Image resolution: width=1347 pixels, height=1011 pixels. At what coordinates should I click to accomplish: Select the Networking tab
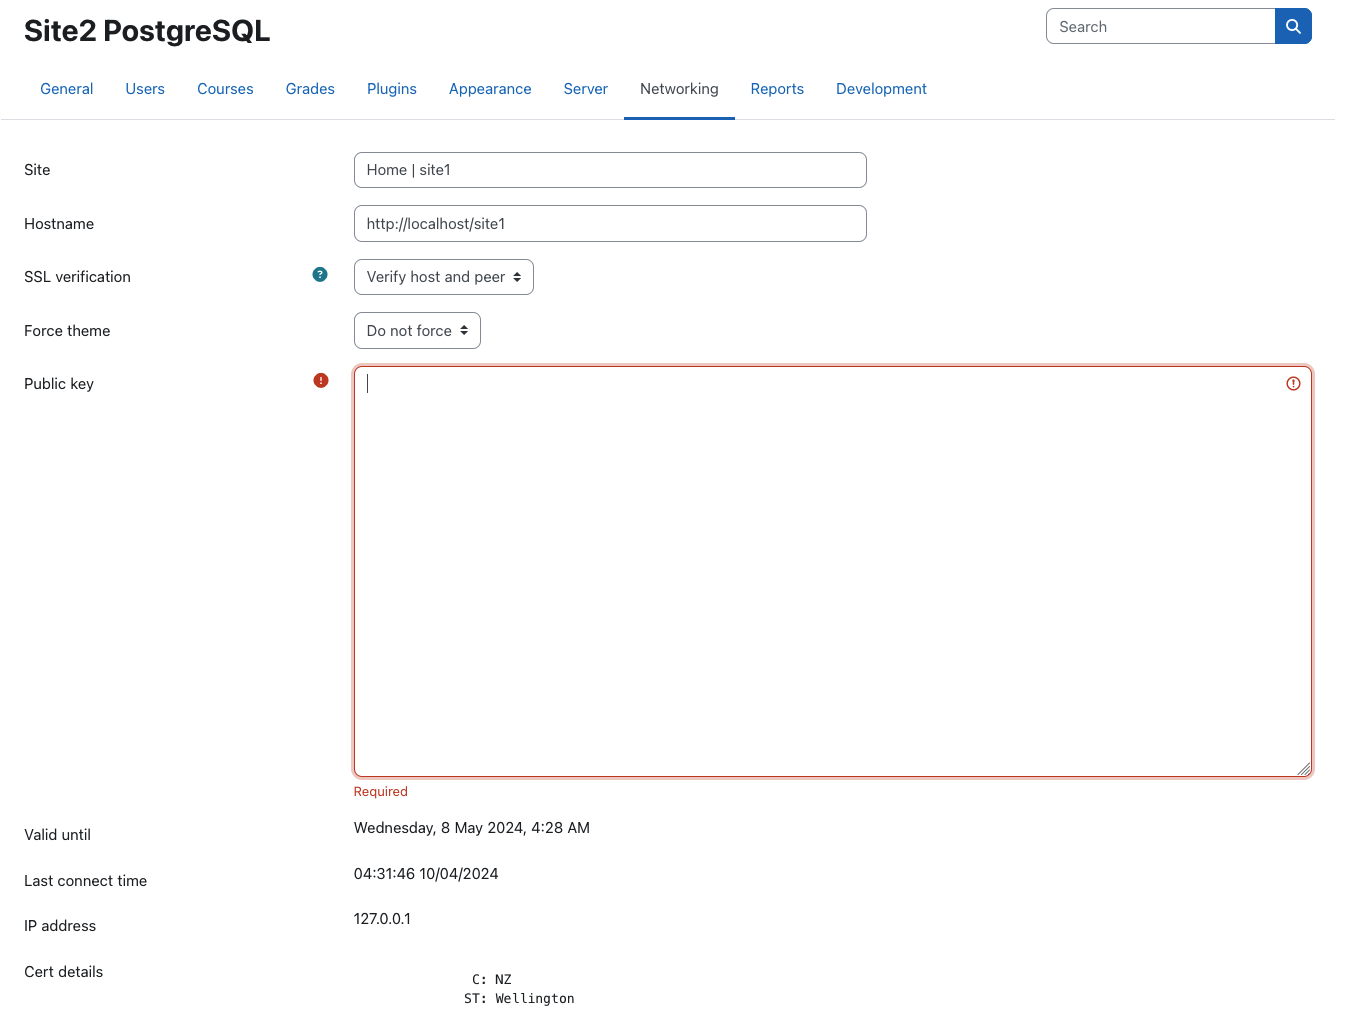coord(679,89)
